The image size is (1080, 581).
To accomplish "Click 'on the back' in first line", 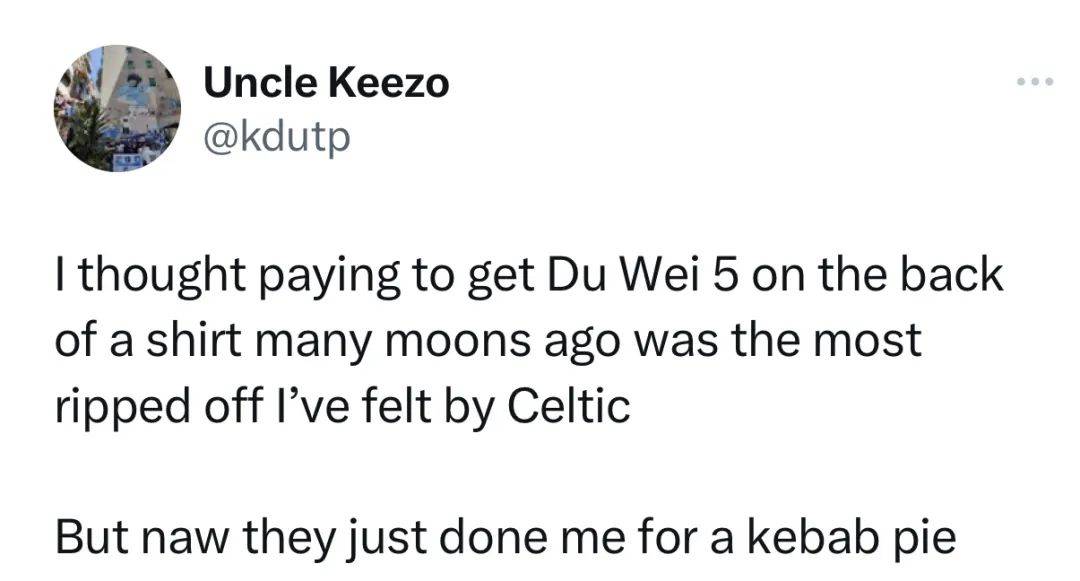I will (x=878, y=274).
